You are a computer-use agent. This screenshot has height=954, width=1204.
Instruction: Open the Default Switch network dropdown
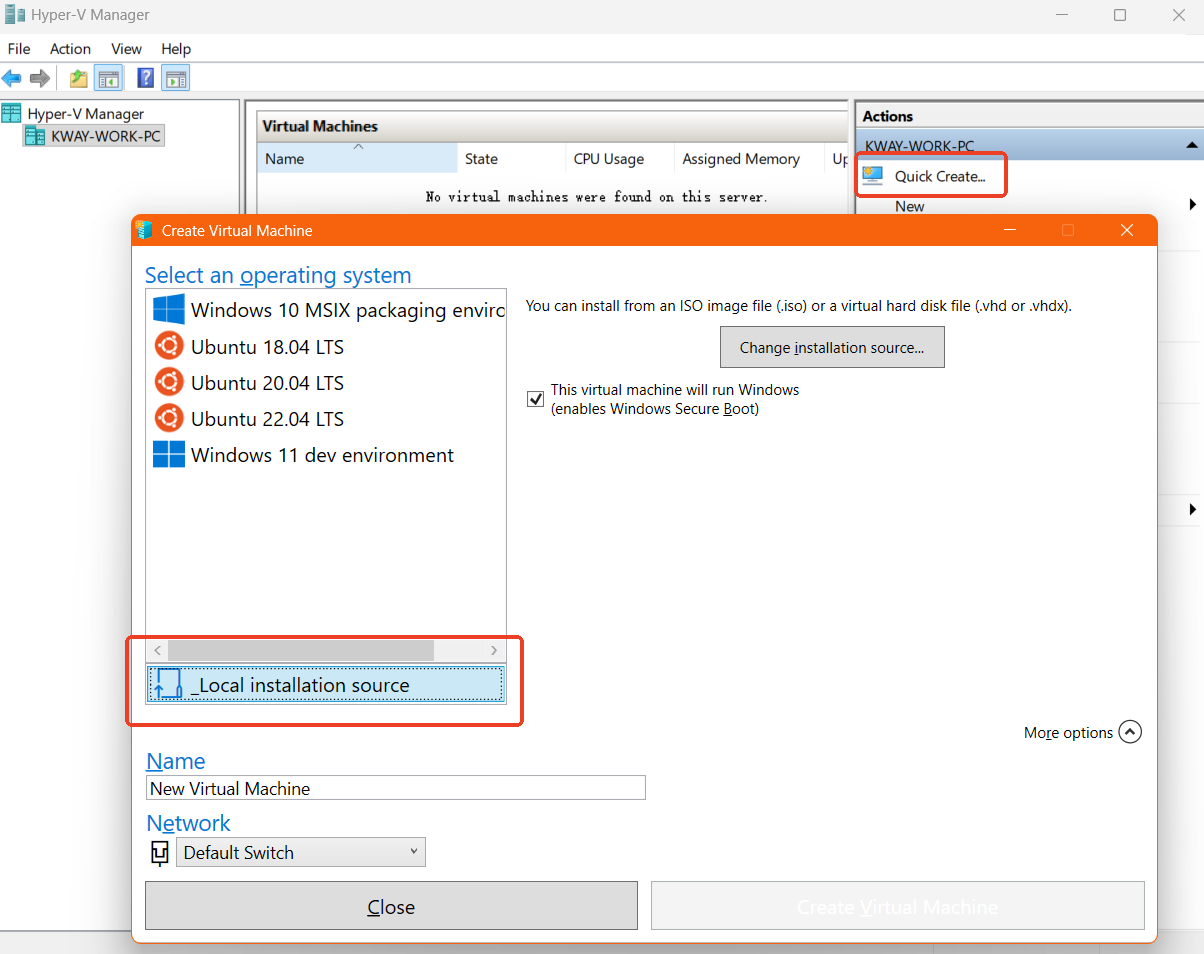click(x=300, y=853)
